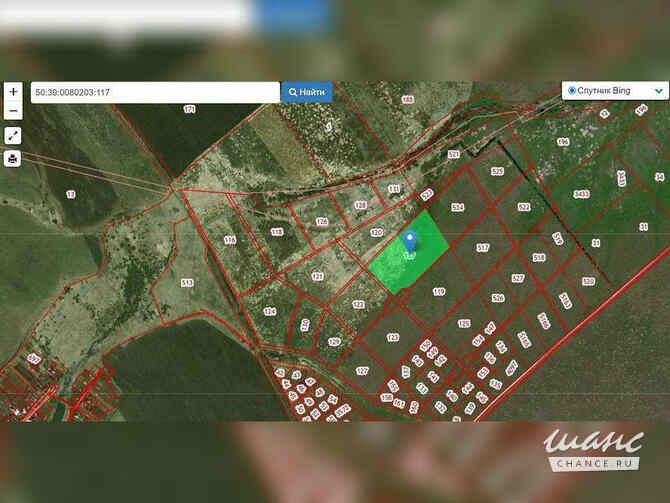This screenshot has height=503, width=670.
Task: Open the Спутник Bing layer dropdown
Action: [615, 91]
